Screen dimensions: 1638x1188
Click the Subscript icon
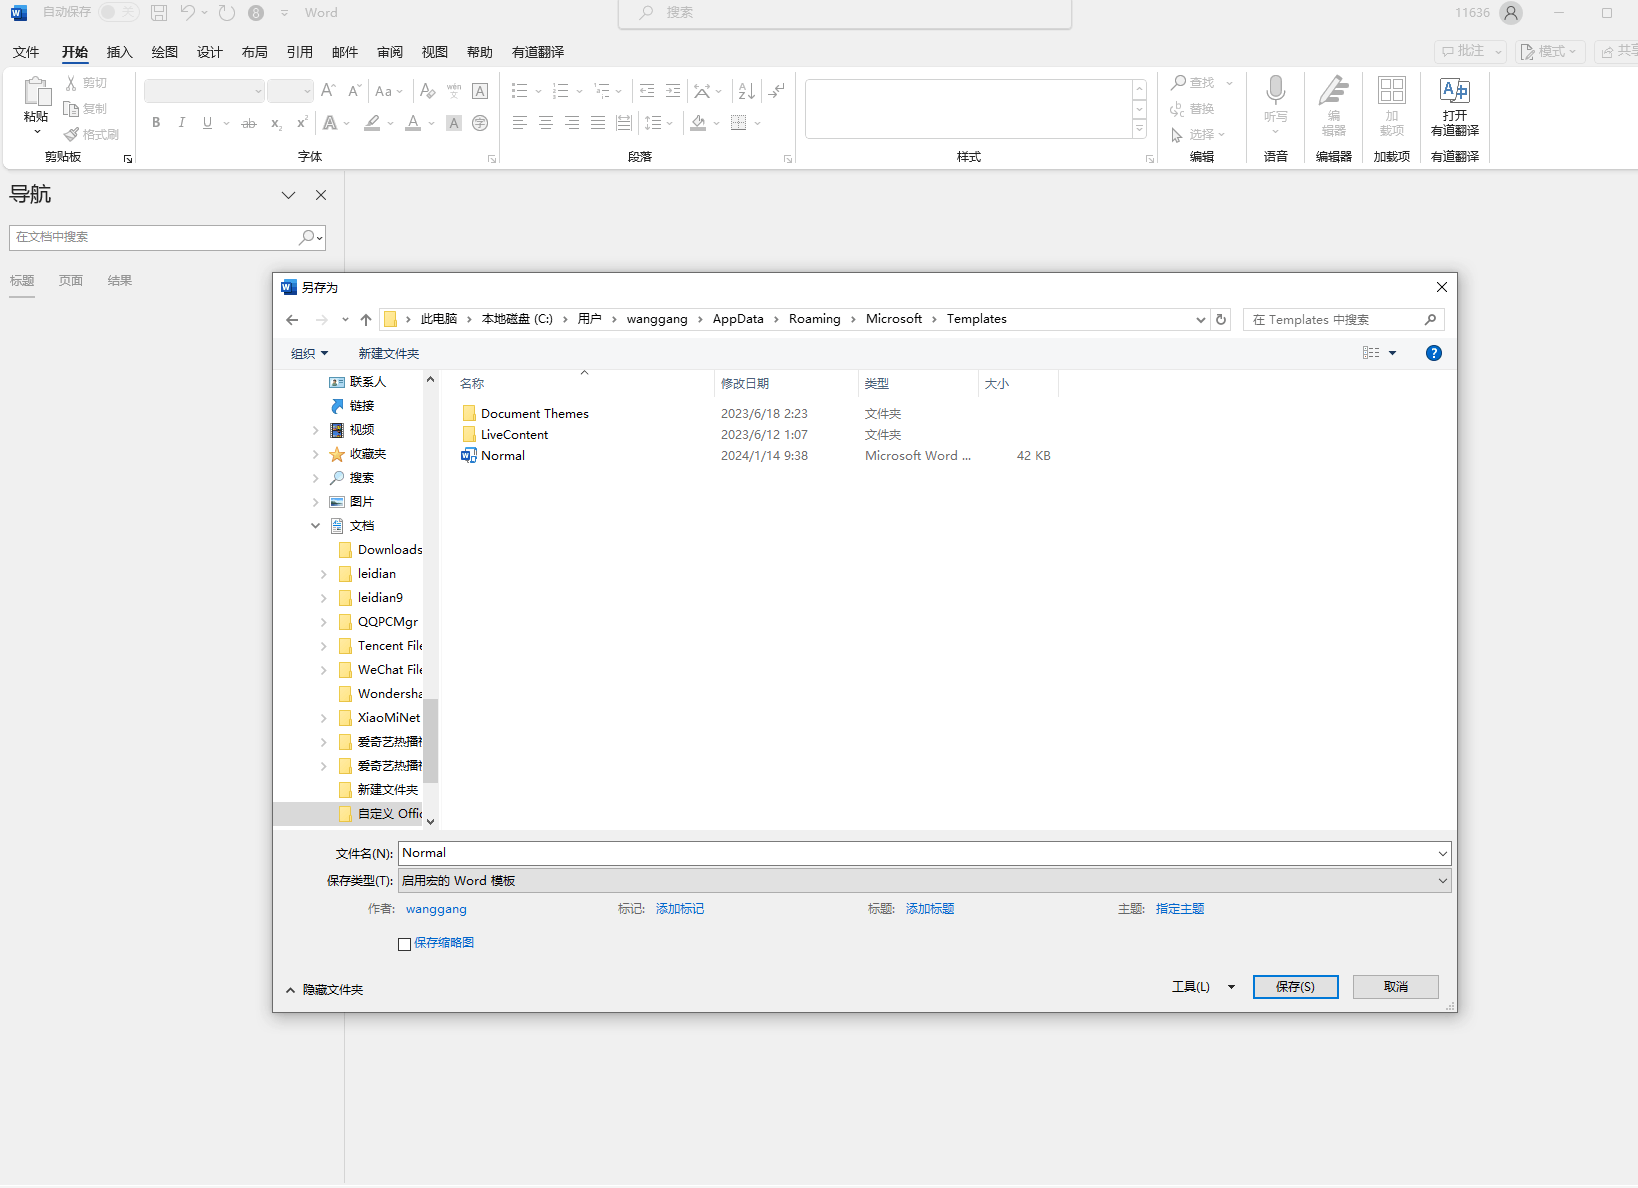click(x=276, y=123)
